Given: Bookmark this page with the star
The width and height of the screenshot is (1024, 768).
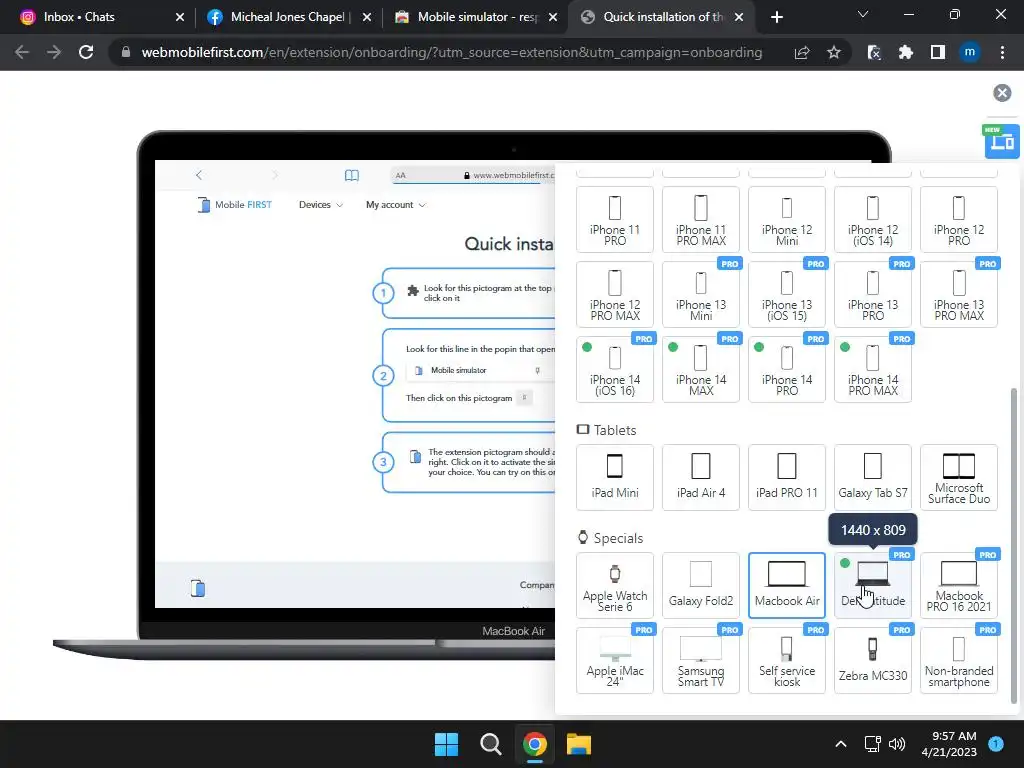Looking at the screenshot, I should tap(833, 52).
